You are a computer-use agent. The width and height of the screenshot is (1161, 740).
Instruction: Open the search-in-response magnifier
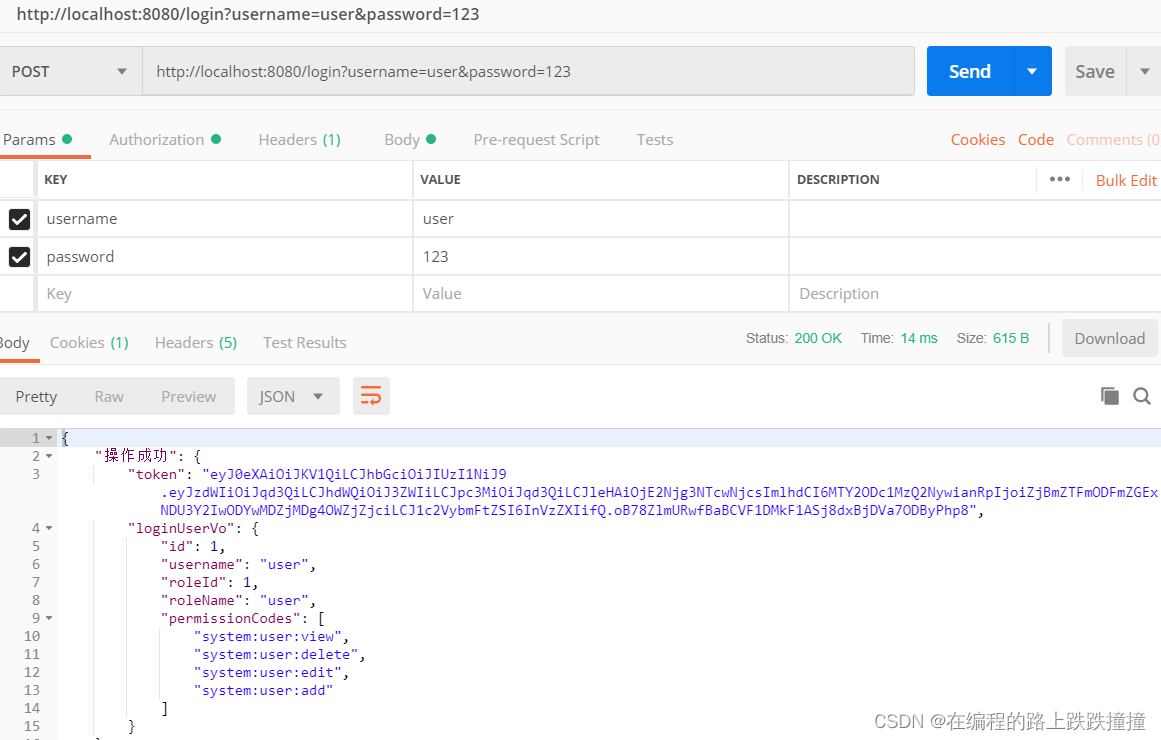click(x=1142, y=395)
